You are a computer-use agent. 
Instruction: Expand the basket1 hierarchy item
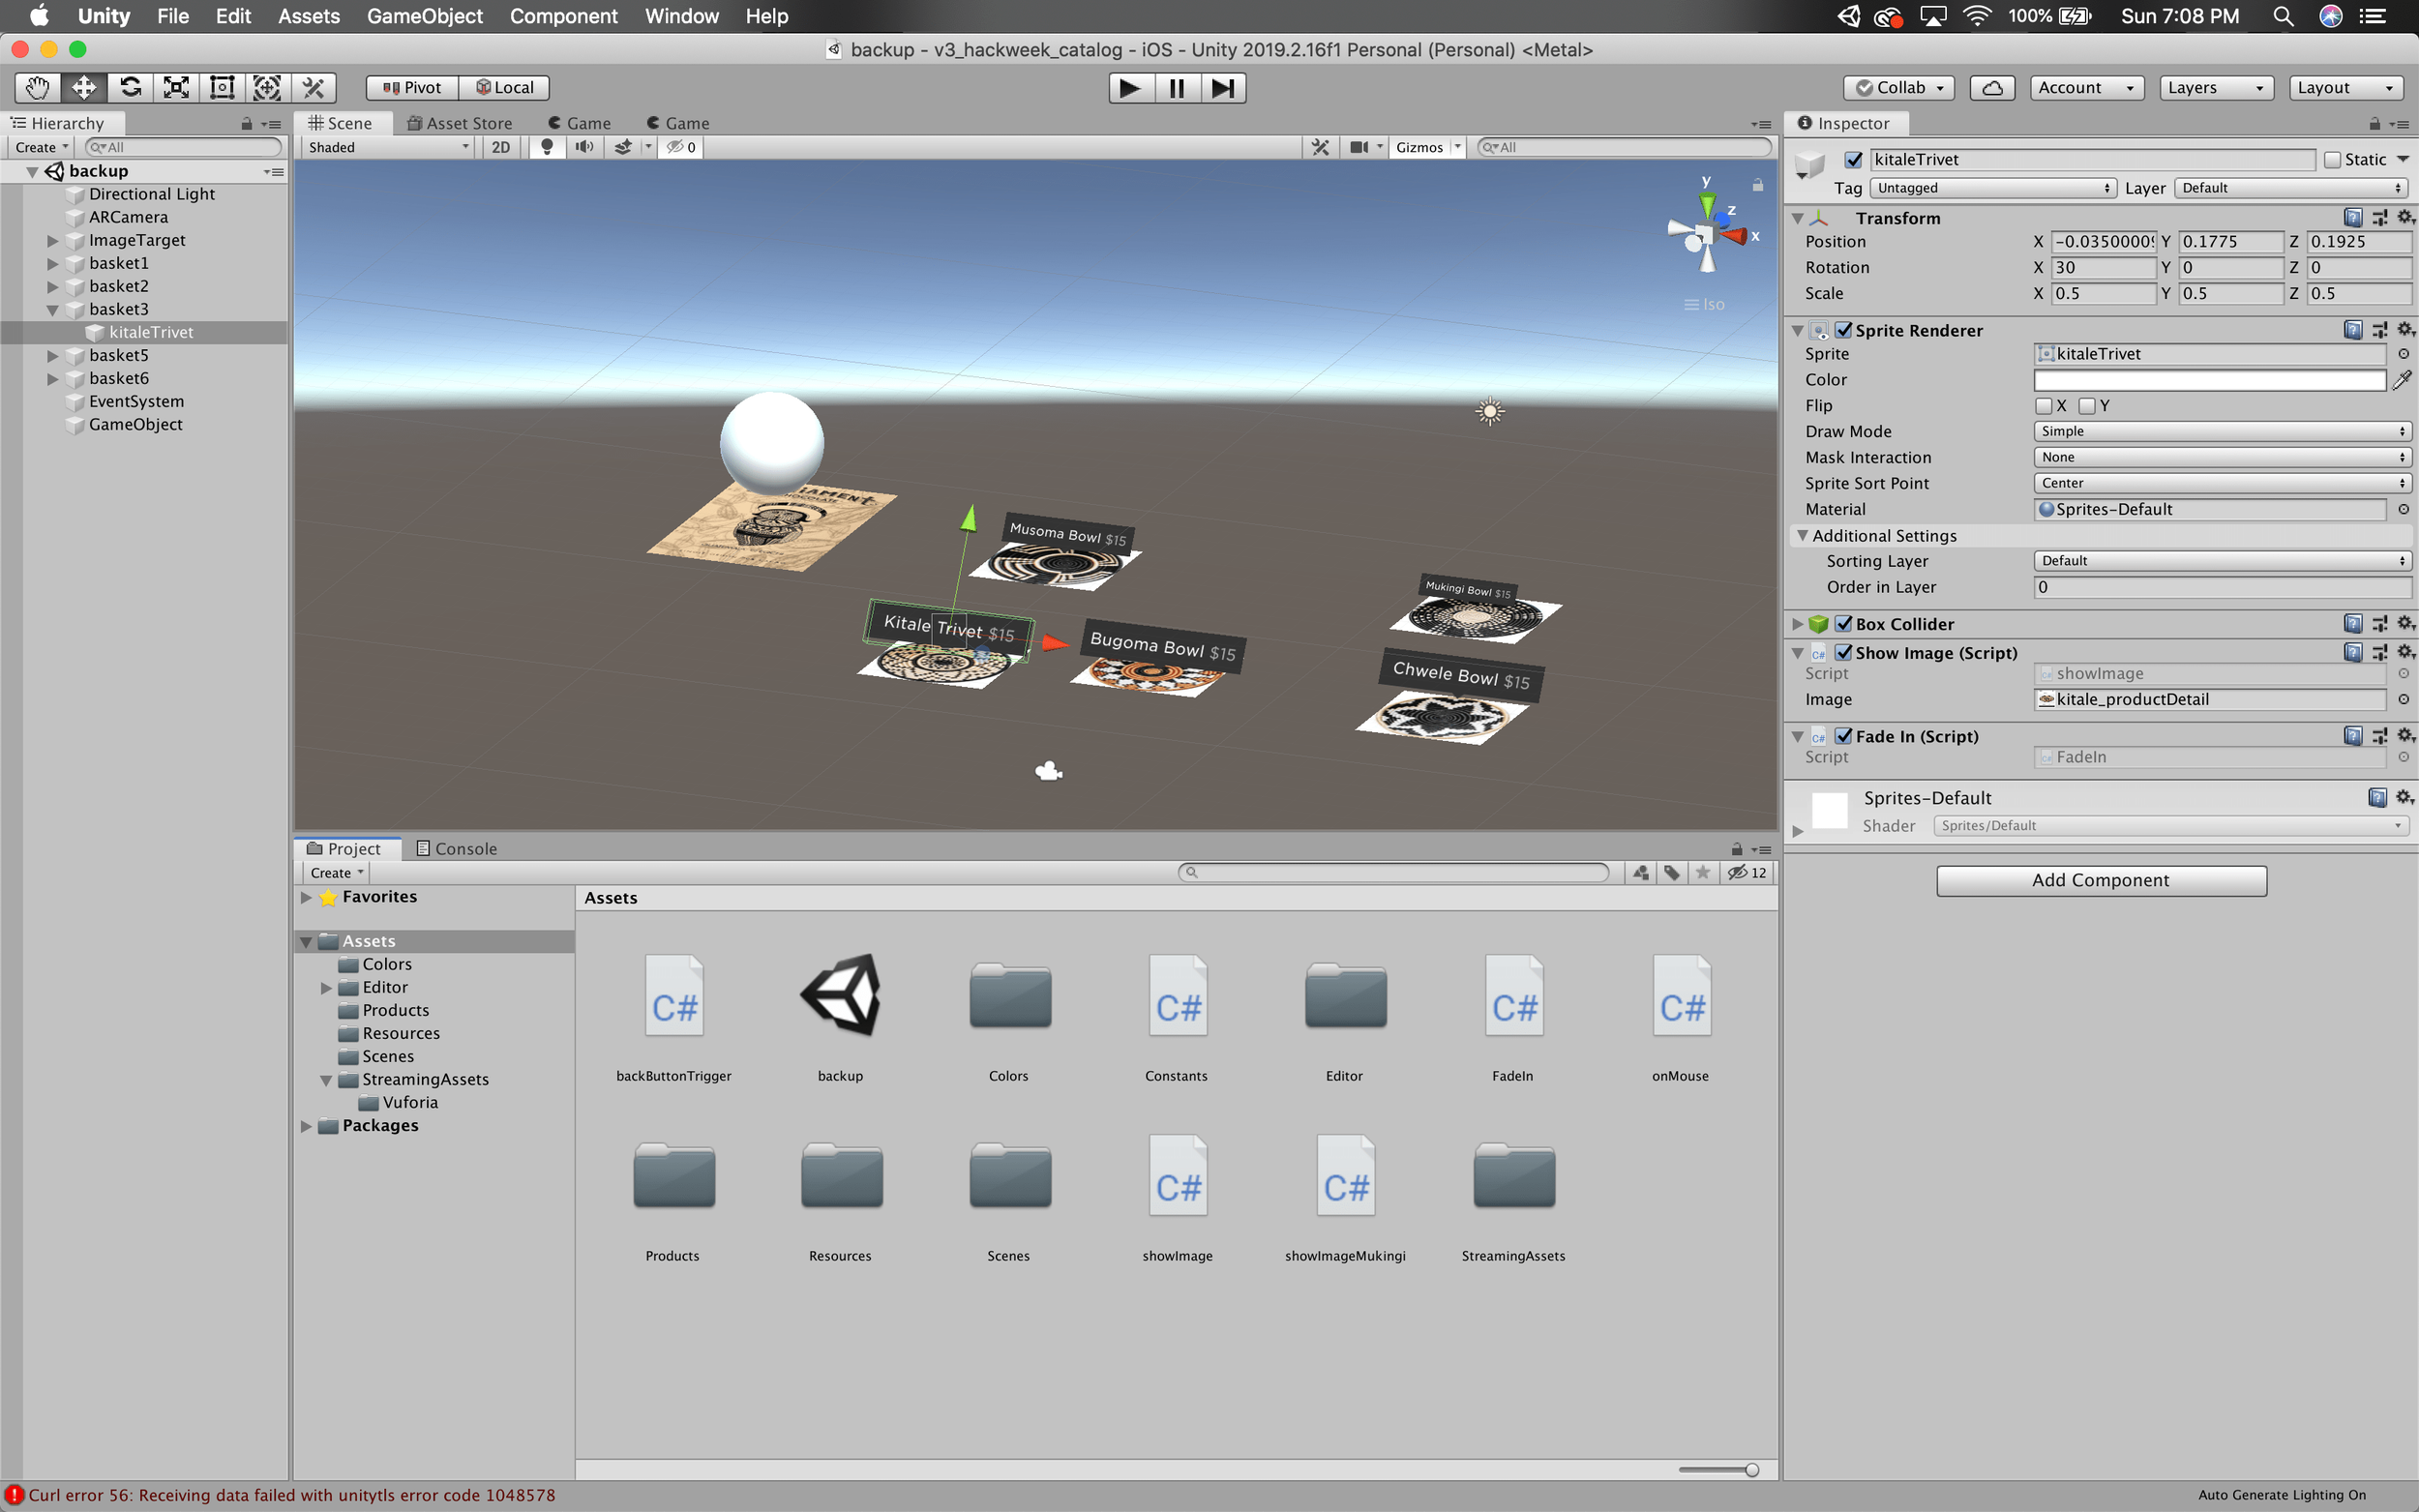(53, 264)
